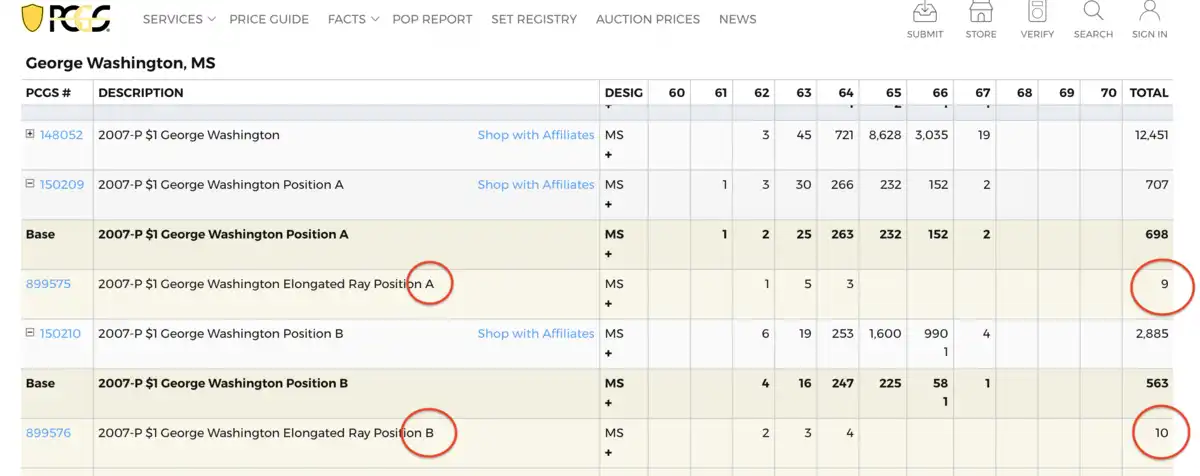Click bold Base Position A description
Viewport: 1200px width, 476px height.
(223, 235)
